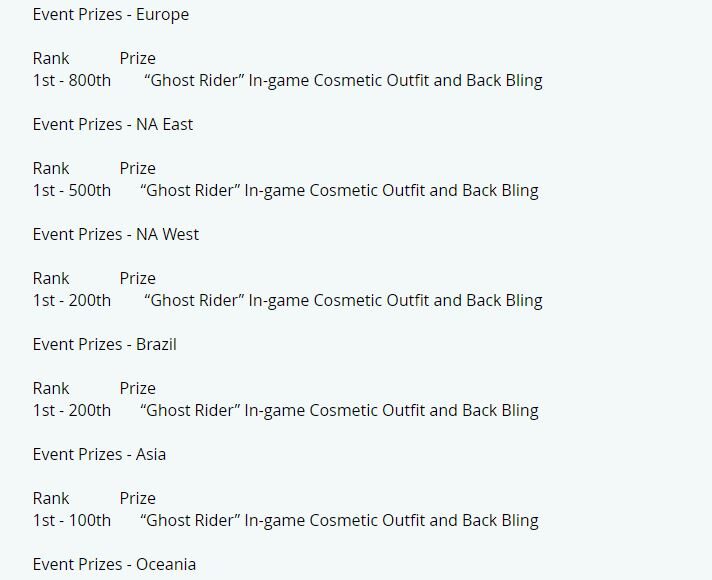Click the Ghost Rider prize text under NA East
The width and height of the screenshot is (712, 580).
click(x=339, y=191)
